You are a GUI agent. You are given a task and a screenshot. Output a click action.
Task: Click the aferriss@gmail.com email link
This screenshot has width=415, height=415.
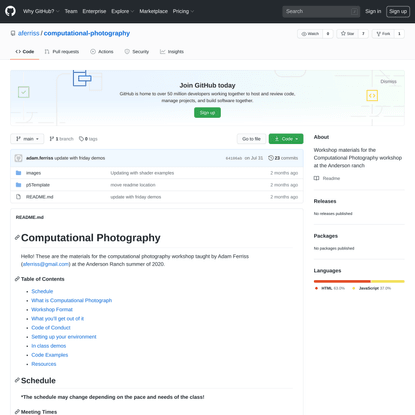(x=46, y=264)
